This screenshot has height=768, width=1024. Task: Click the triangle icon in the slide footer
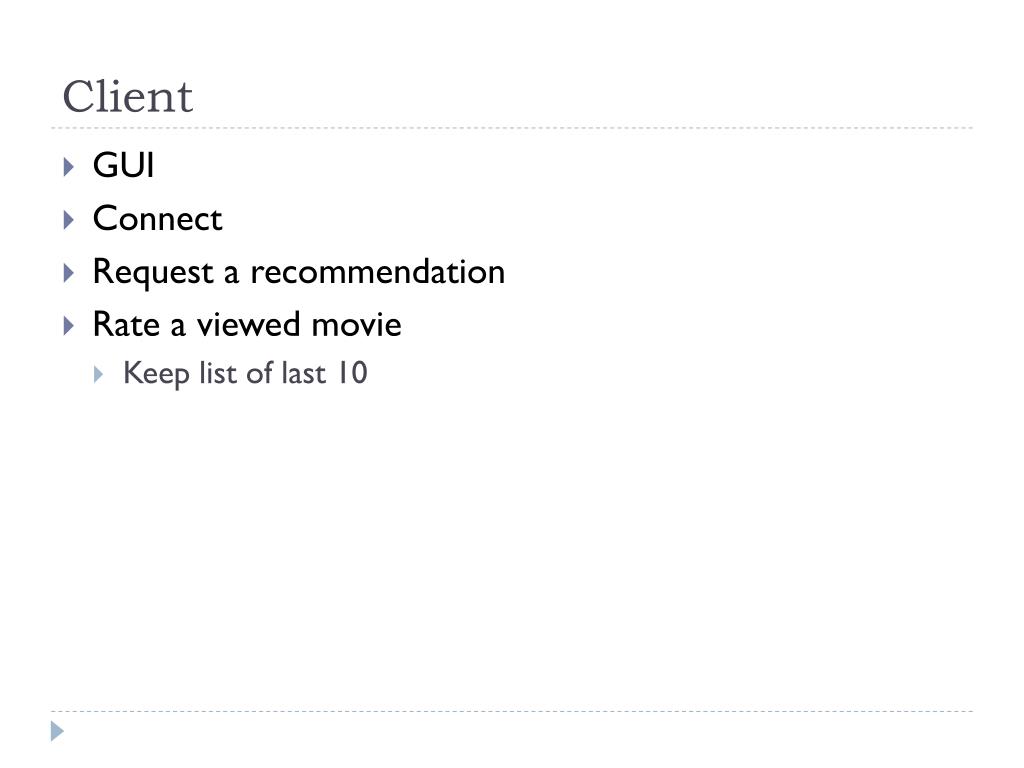(57, 731)
